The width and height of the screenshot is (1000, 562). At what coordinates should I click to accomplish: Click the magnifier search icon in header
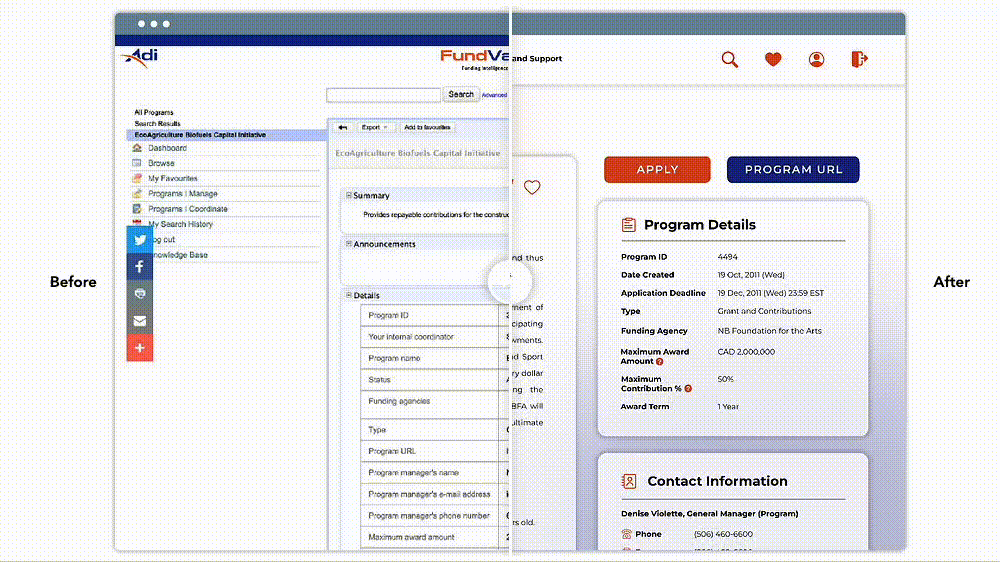[730, 59]
